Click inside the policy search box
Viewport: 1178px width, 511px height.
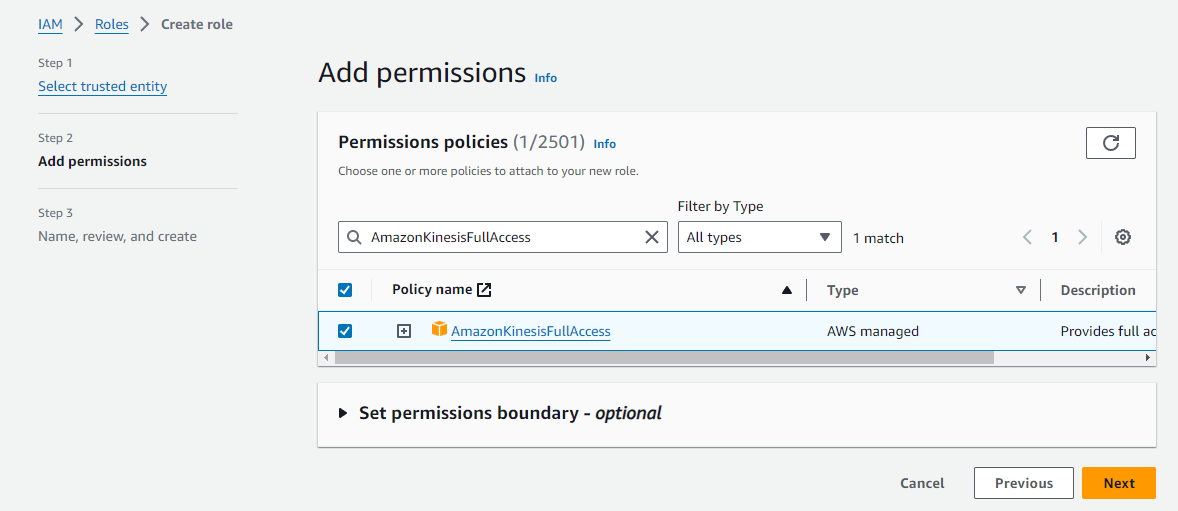pyautogui.click(x=500, y=237)
